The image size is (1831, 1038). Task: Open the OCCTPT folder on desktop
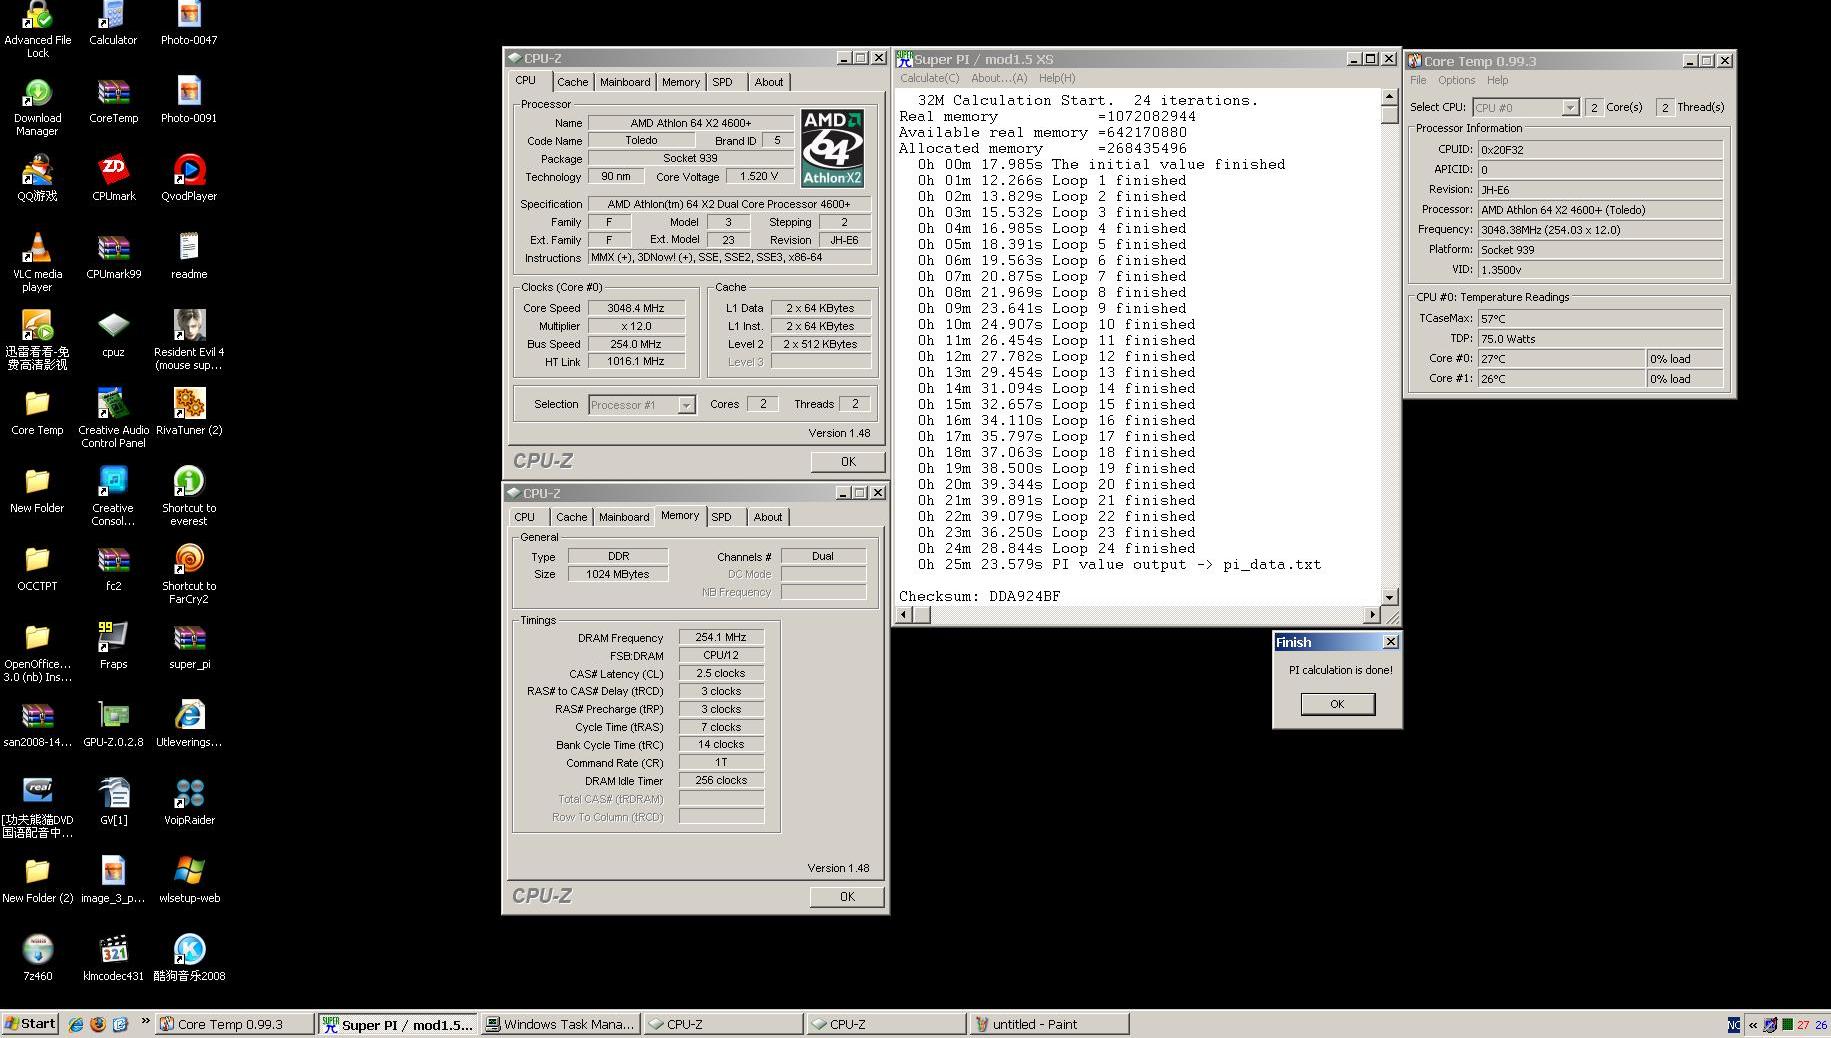(x=37, y=568)
